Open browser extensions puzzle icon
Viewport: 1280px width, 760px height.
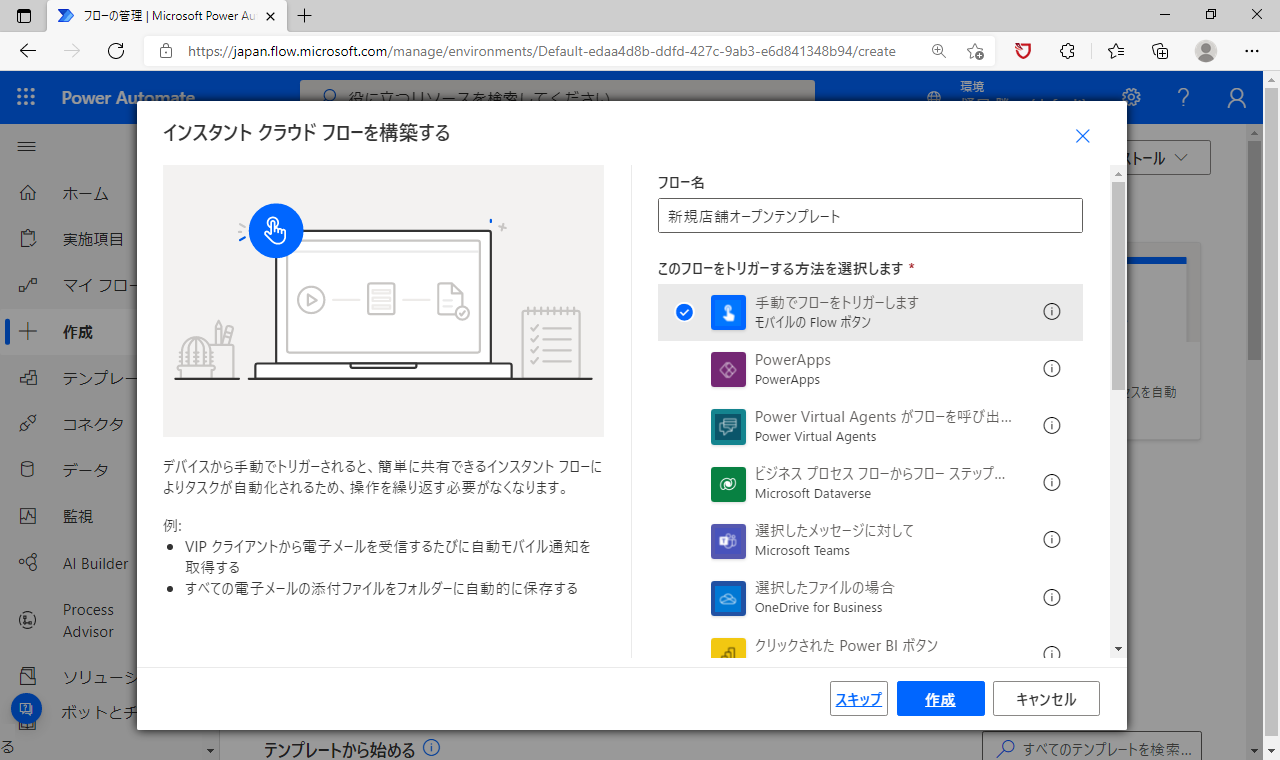point(1068,51)
